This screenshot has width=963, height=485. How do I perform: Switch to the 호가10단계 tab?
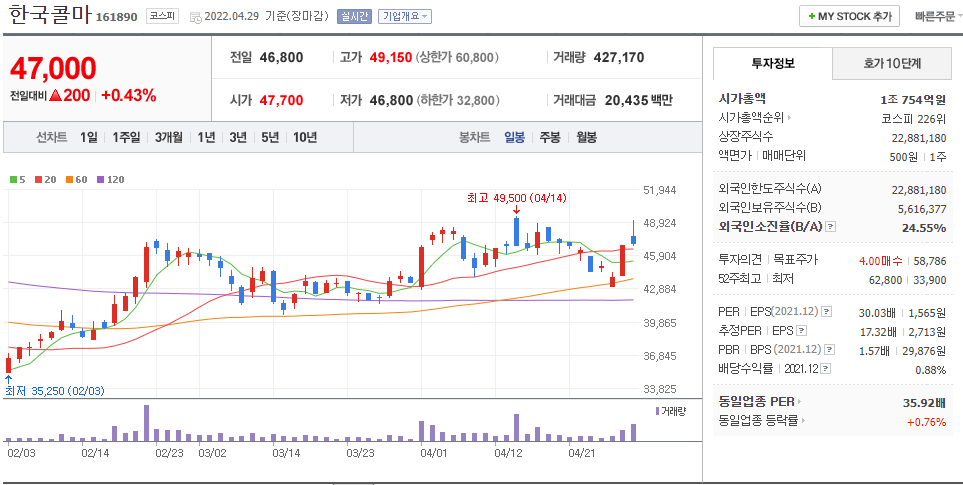pos(892,63)
